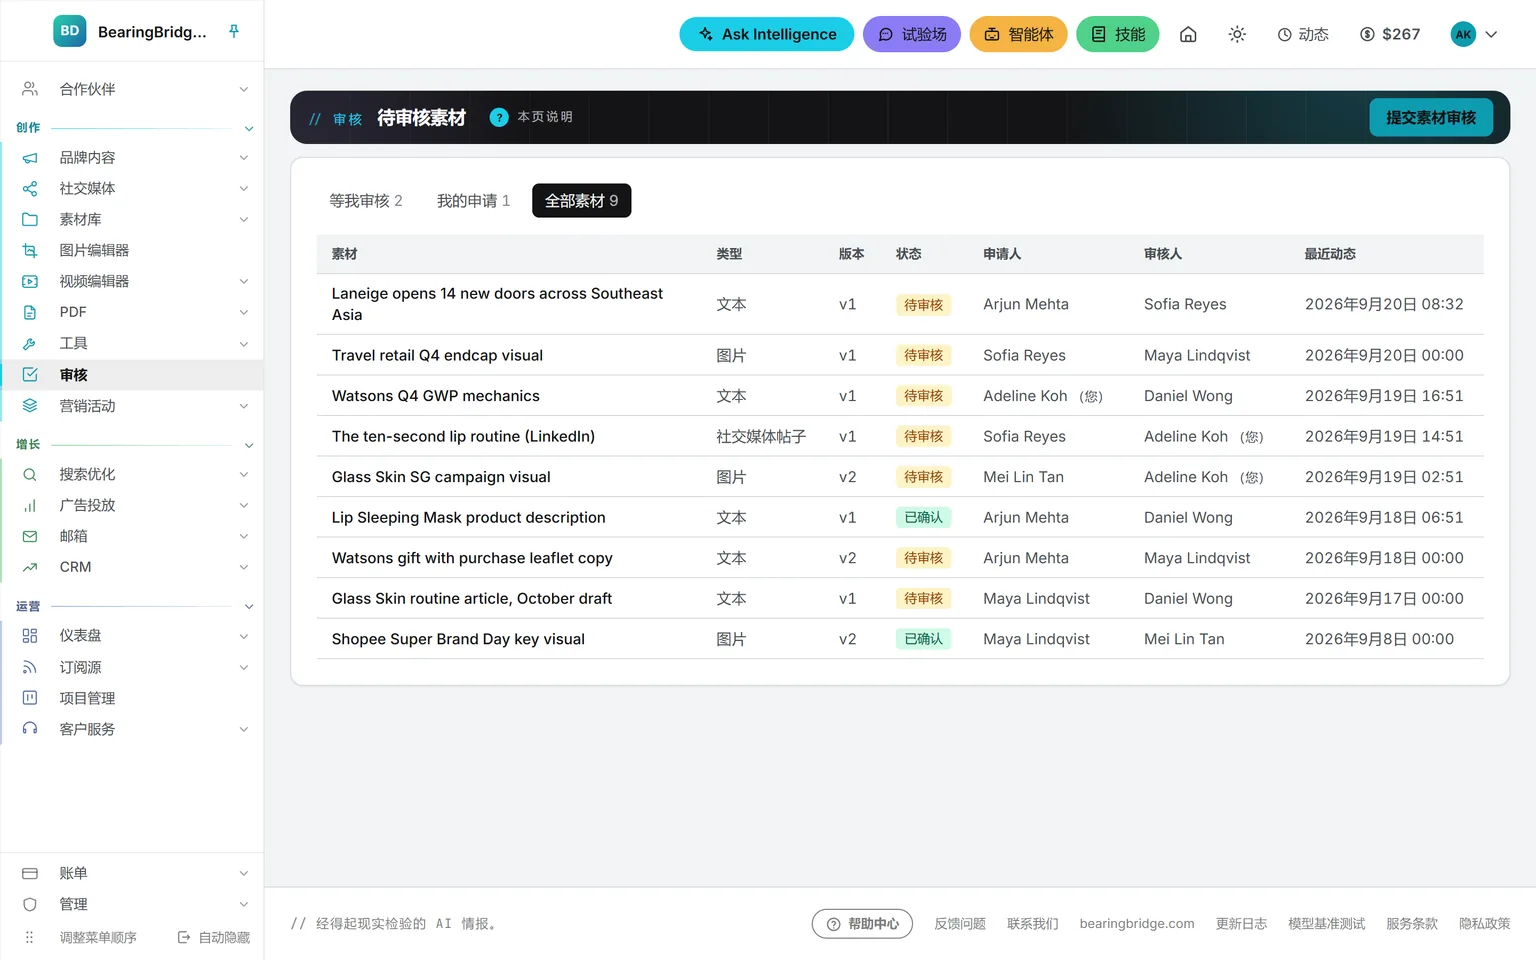Viewport: 1536px width, 960px height.
Task: Open home via the house icon
Action: tap(1188, 34)
